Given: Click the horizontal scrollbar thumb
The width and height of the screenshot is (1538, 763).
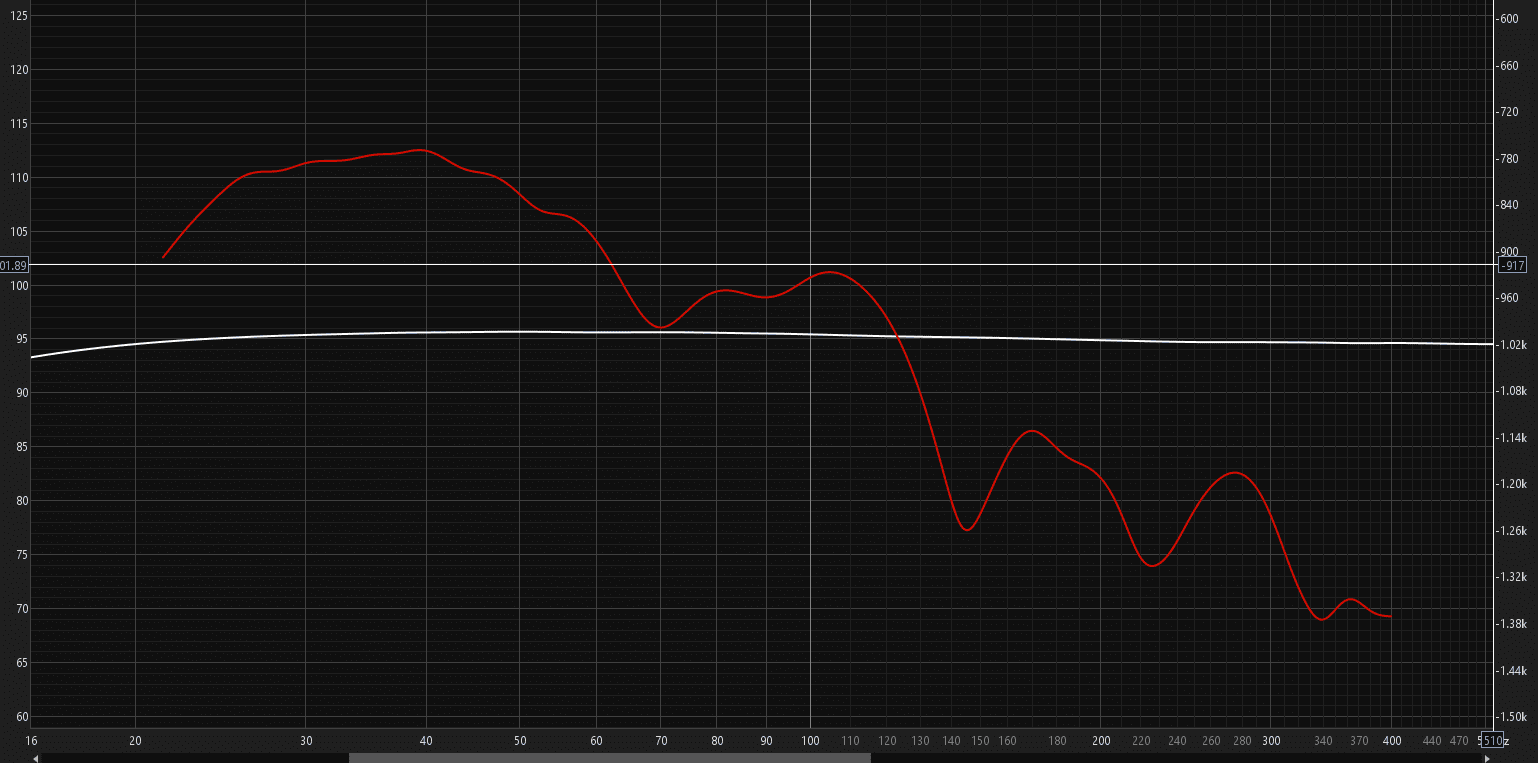Looking at the screenshot, I should pyautogui.click(x=610, y=758).
